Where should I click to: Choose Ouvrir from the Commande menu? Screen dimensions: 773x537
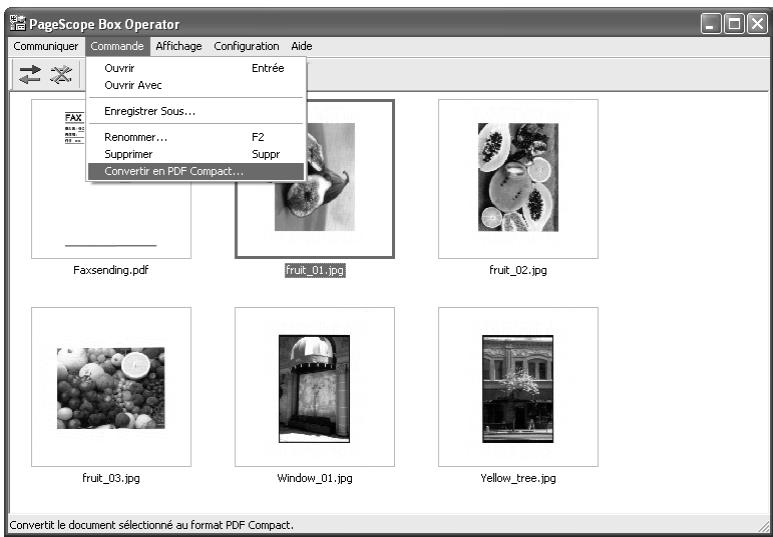point(196,69)
